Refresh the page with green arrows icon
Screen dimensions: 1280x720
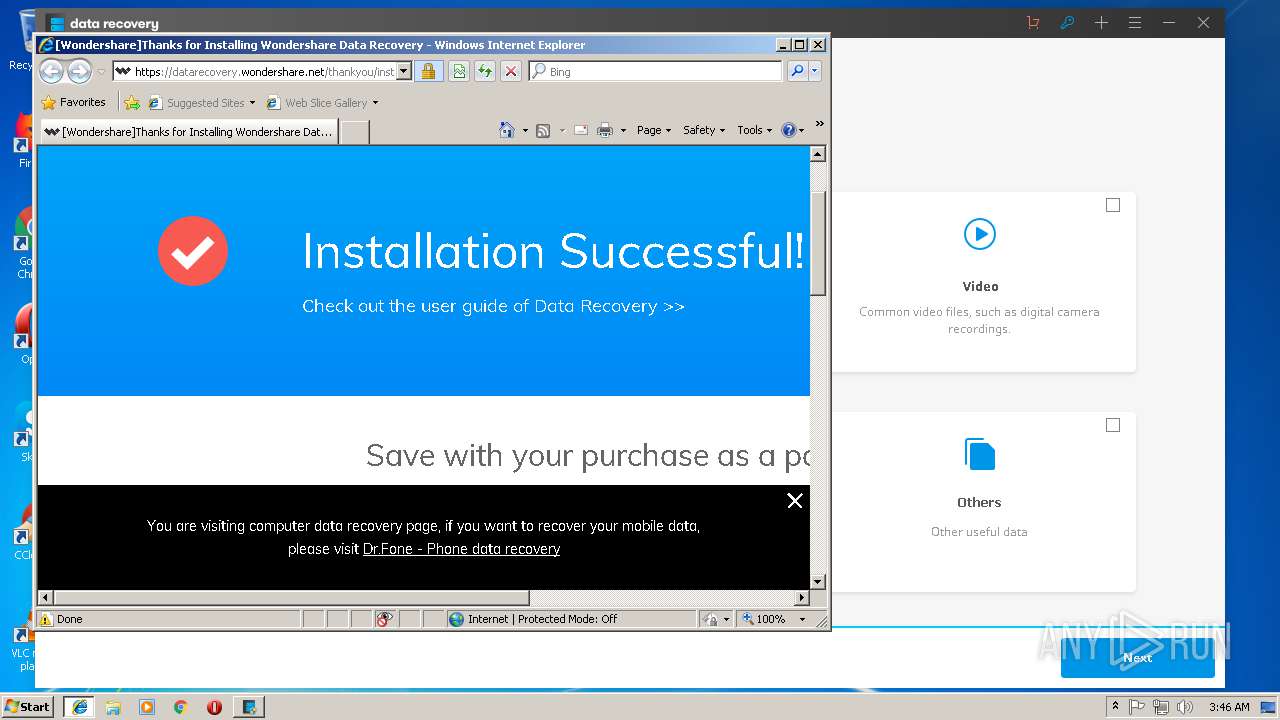485,71
